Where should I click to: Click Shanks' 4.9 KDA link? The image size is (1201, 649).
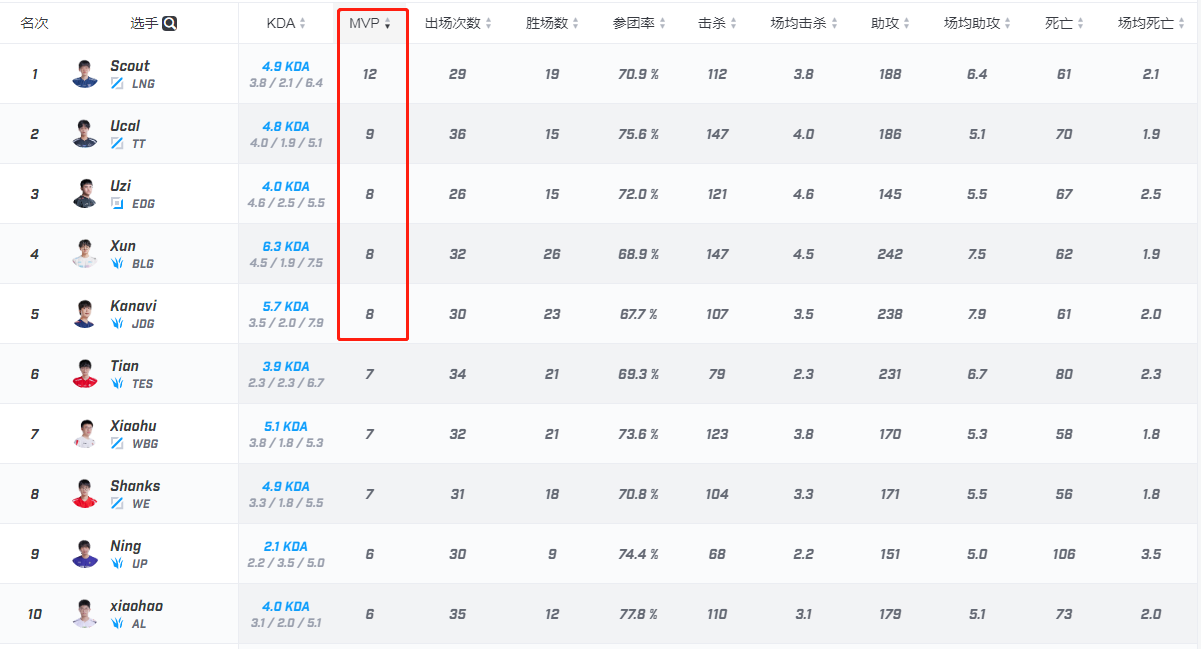click(x=286, y=486)
